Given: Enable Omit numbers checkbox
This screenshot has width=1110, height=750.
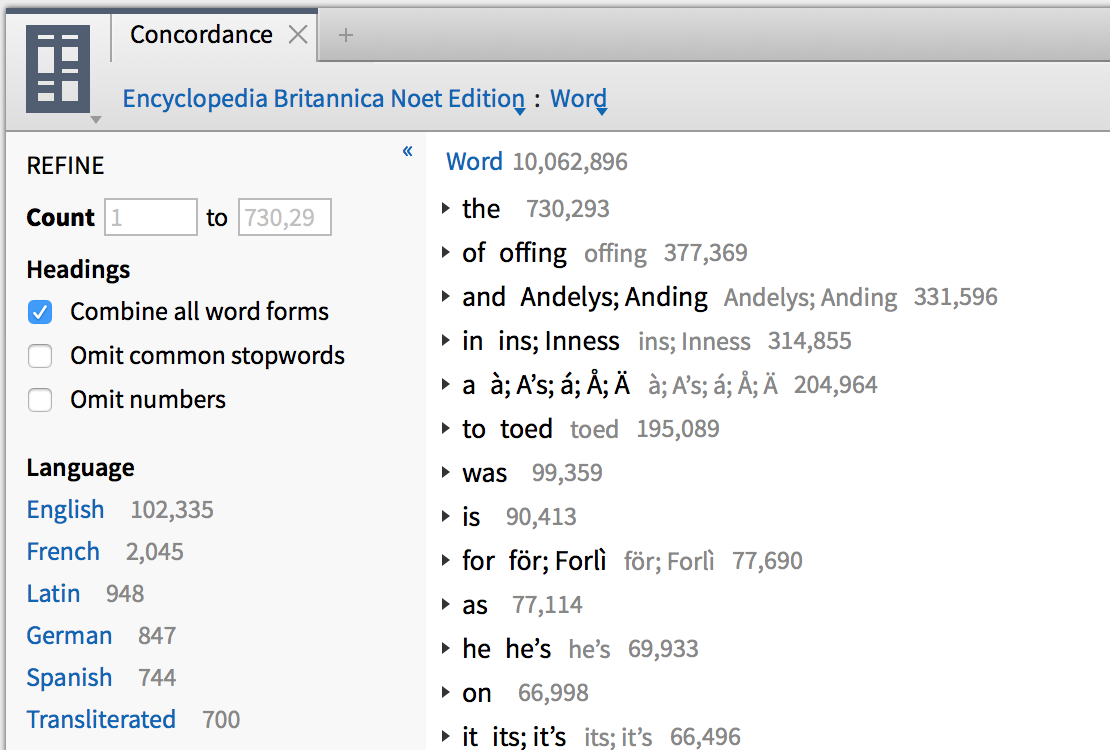Looking at the screenshot, I should (x=40, y=399).
